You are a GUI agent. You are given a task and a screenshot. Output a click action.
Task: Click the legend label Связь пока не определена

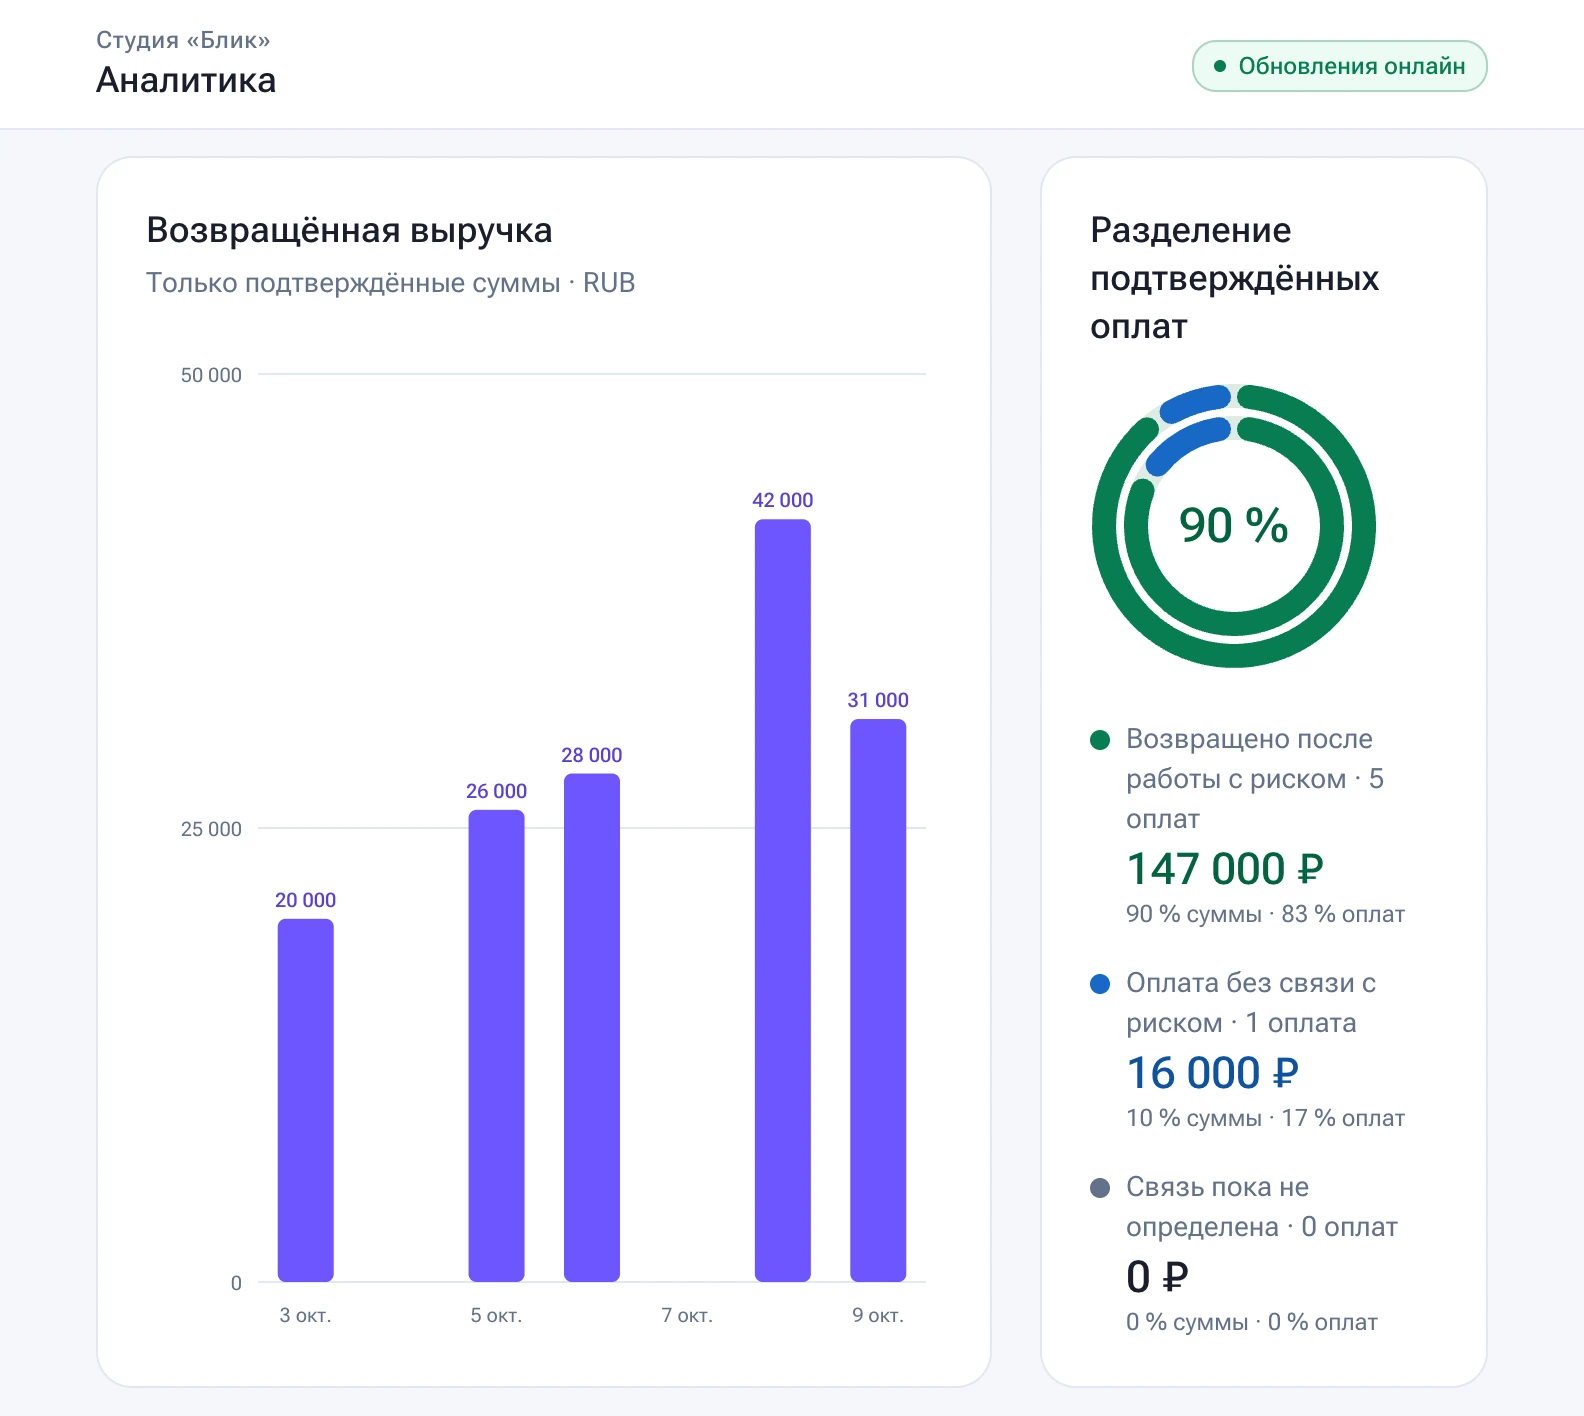point(1262,1207)
